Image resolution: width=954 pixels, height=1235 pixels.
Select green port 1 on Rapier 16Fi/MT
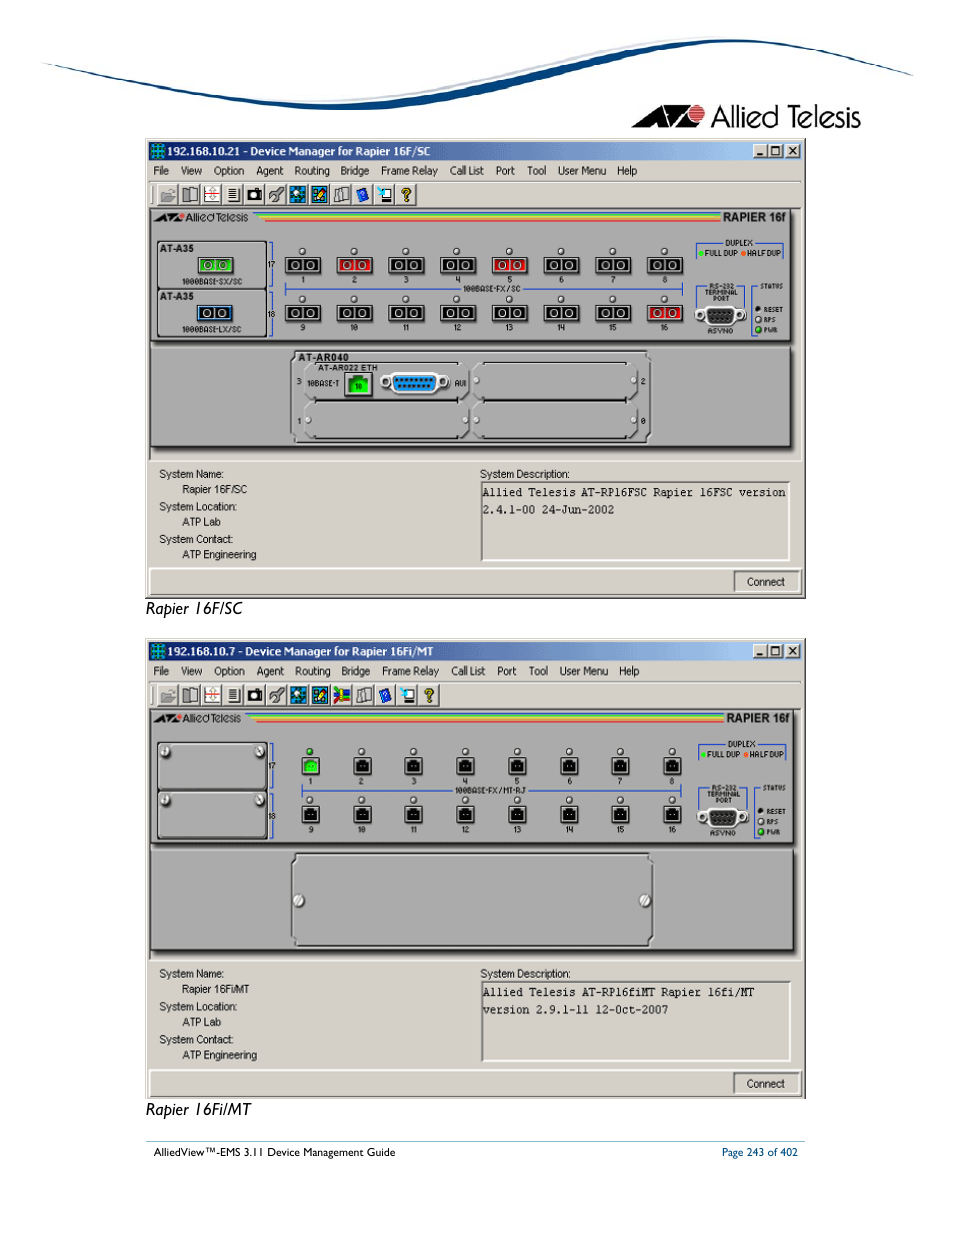coord(310,766)
